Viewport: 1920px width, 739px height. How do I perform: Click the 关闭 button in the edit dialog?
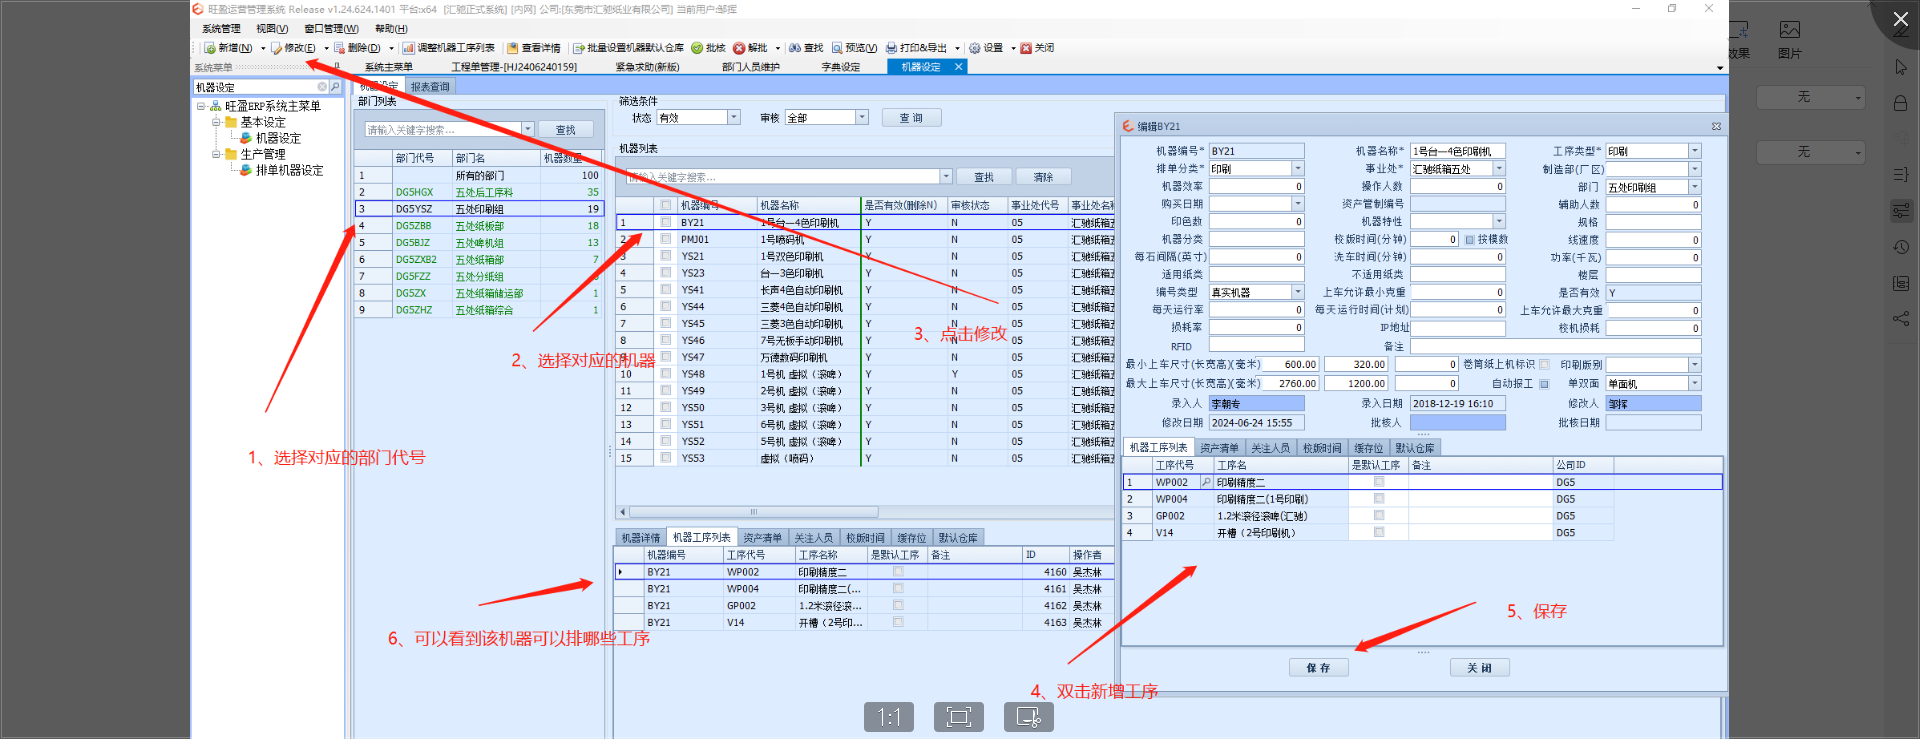pyautogui.click(x=1479, y=668)
